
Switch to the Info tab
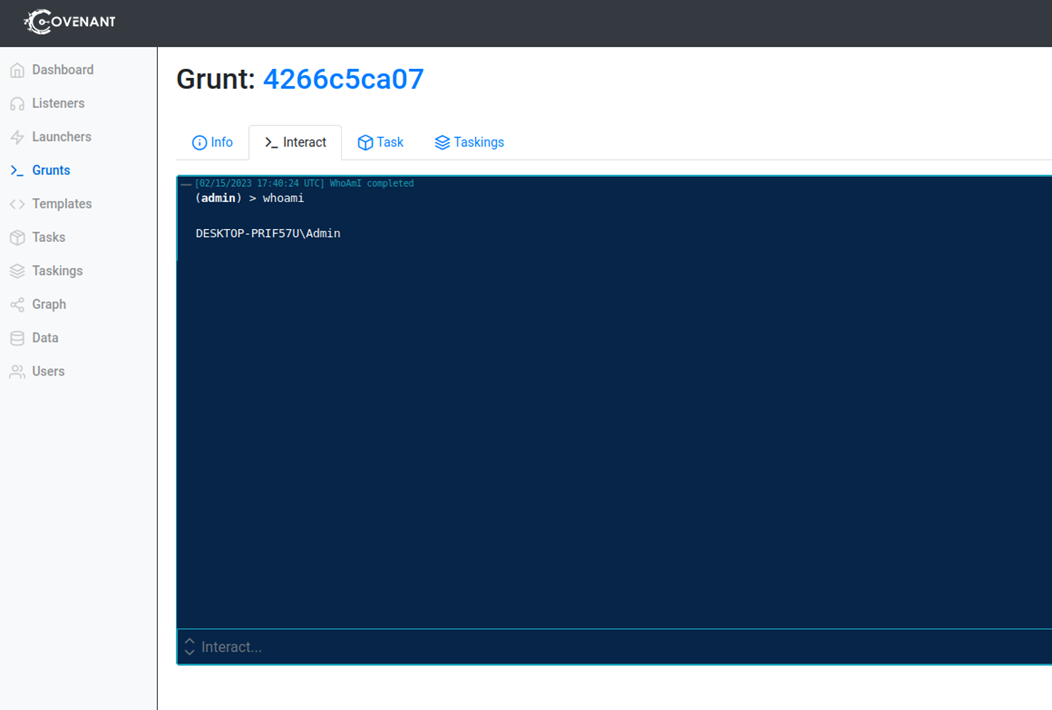coord(212,142)
